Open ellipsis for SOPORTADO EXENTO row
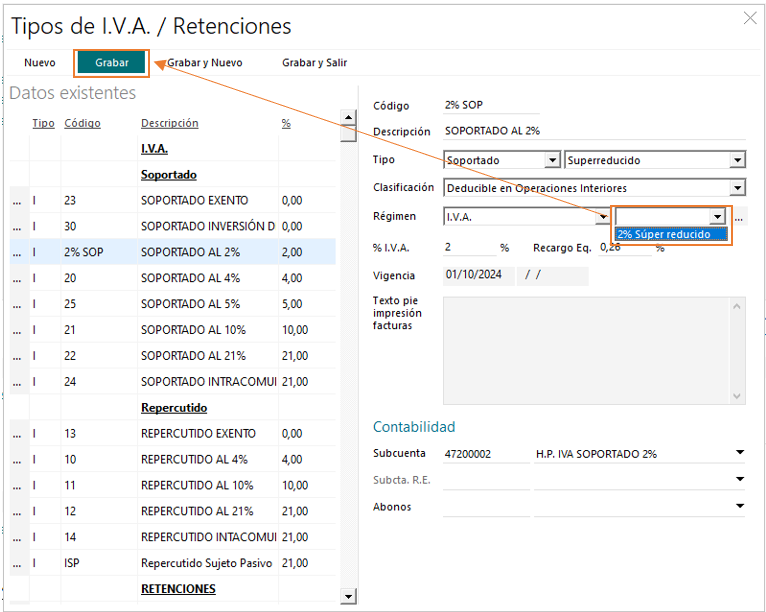 coord(17,201)
